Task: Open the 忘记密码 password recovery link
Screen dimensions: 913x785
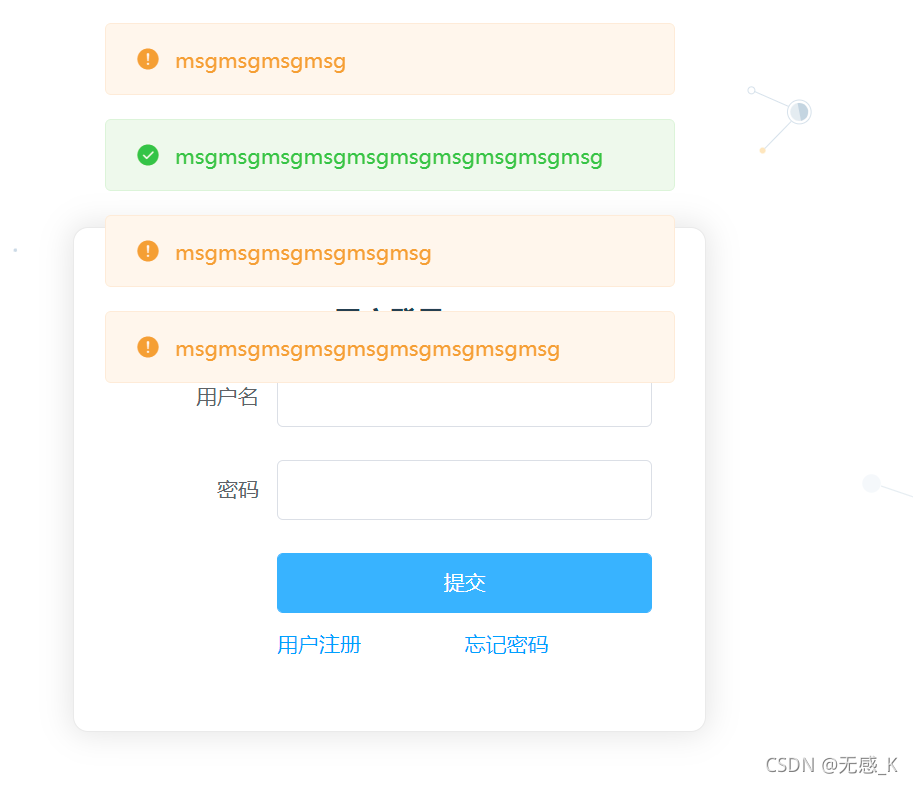Action: click(506, 645)
